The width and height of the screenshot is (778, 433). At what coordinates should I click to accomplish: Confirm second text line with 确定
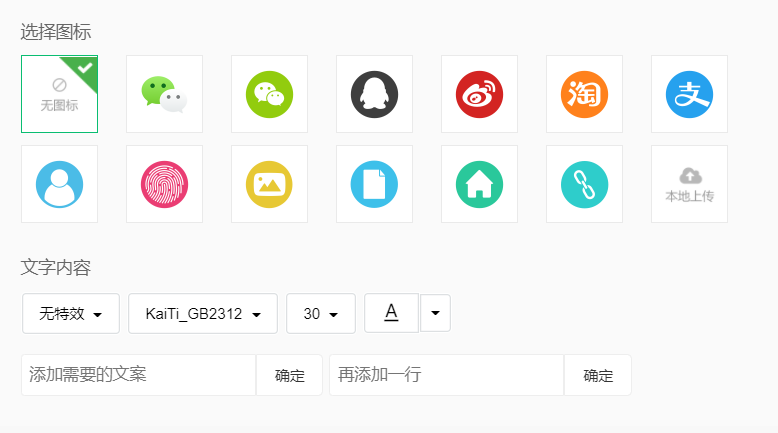click(598, 375)
